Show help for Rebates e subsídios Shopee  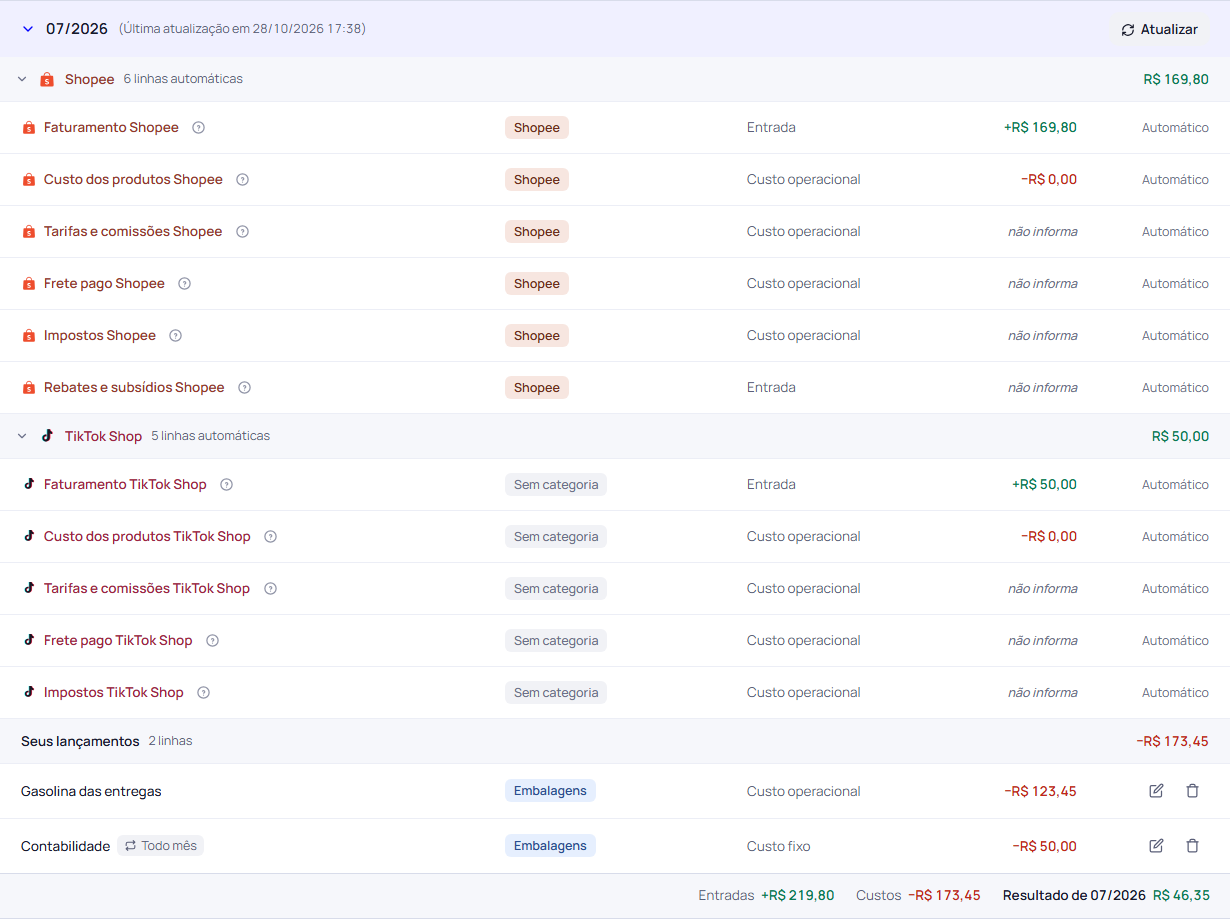pos(244,387)
